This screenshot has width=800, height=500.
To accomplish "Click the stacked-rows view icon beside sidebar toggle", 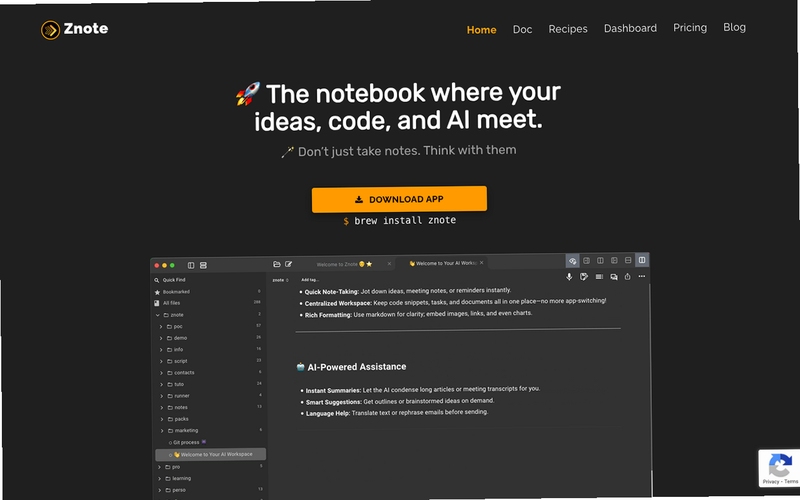I will pos(203,265).
